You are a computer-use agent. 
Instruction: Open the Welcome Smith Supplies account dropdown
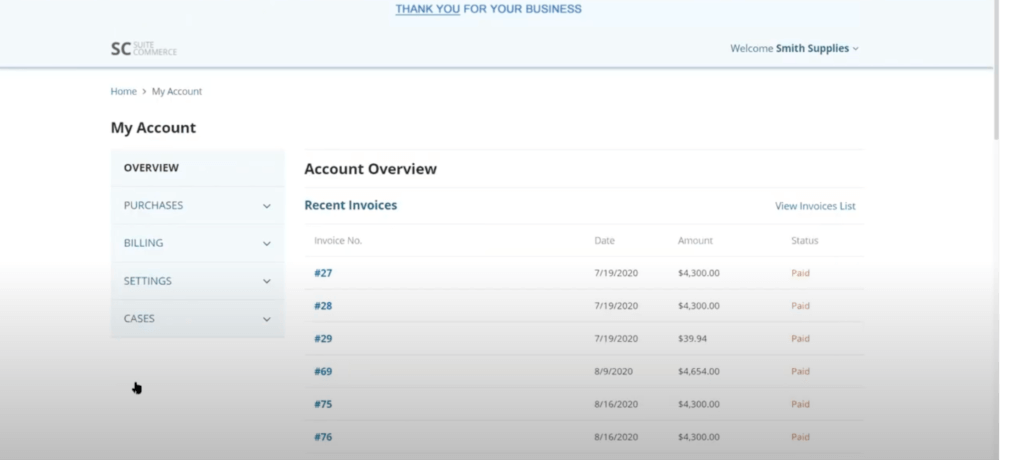pyautogui.click(x=794, y=48)
